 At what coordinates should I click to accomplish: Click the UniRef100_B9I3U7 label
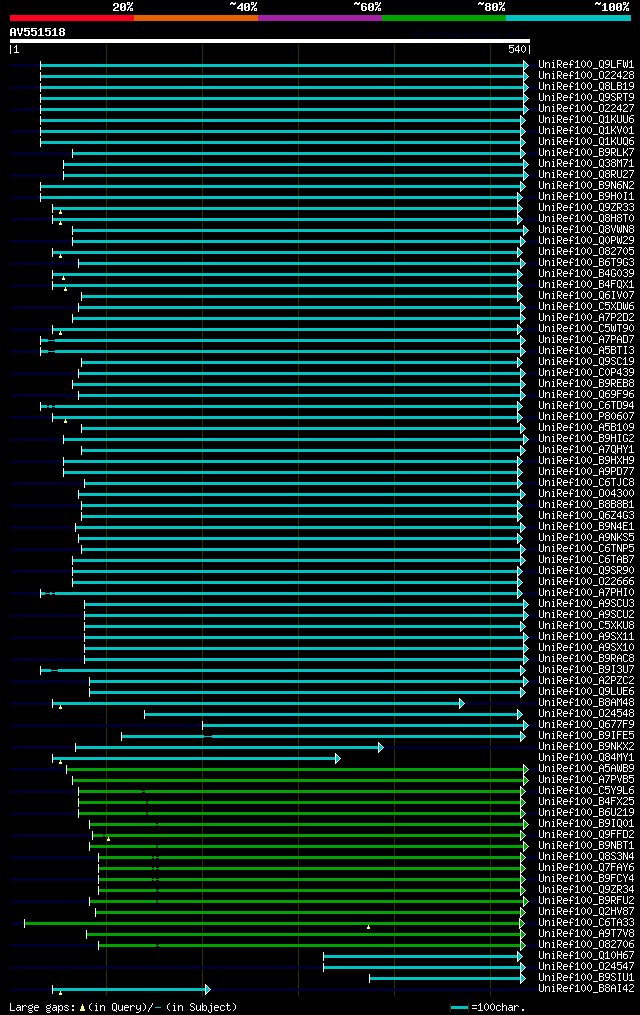coord(586,670)
